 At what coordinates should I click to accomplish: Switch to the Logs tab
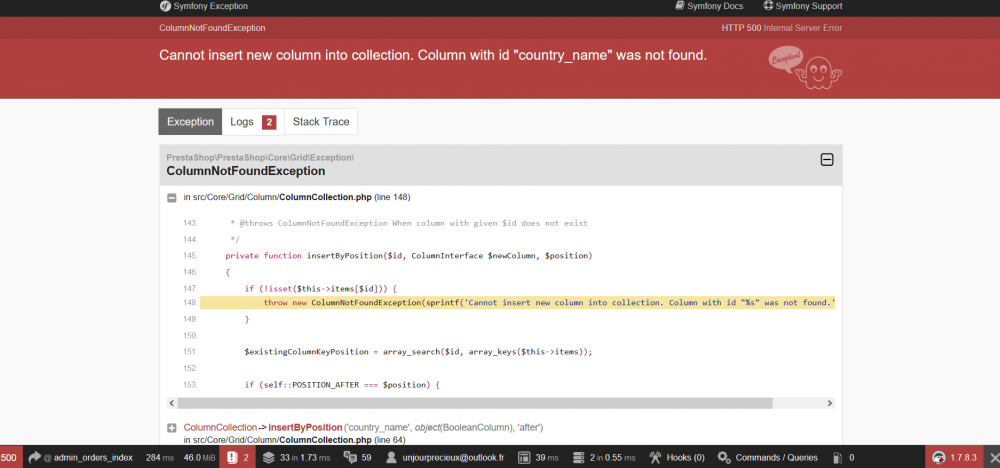252,122
